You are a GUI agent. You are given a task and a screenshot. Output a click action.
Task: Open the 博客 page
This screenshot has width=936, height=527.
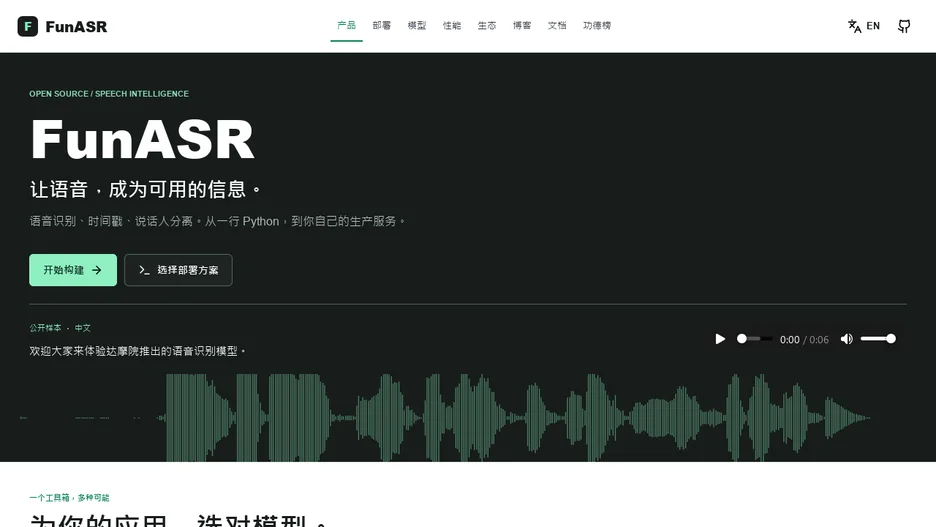click(522, 25)
